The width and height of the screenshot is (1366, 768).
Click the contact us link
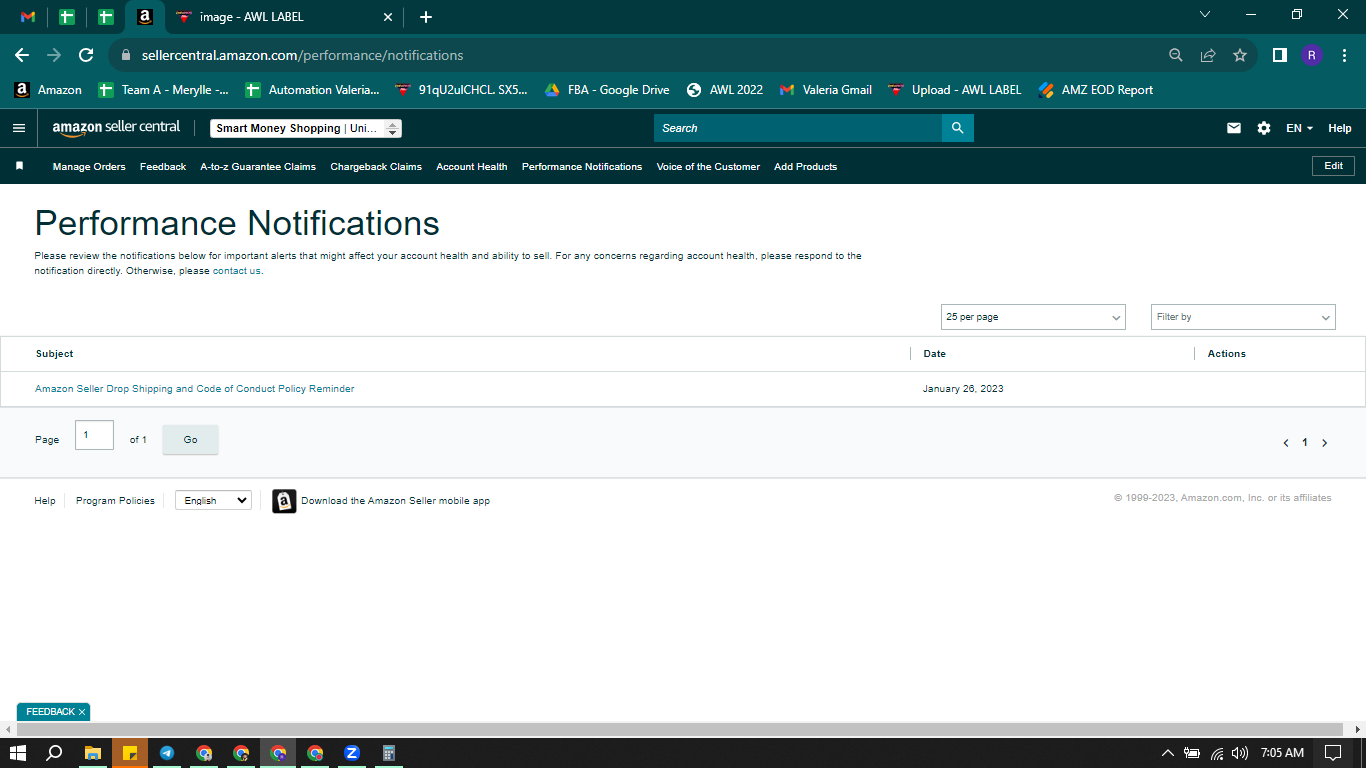pos(237,271)
